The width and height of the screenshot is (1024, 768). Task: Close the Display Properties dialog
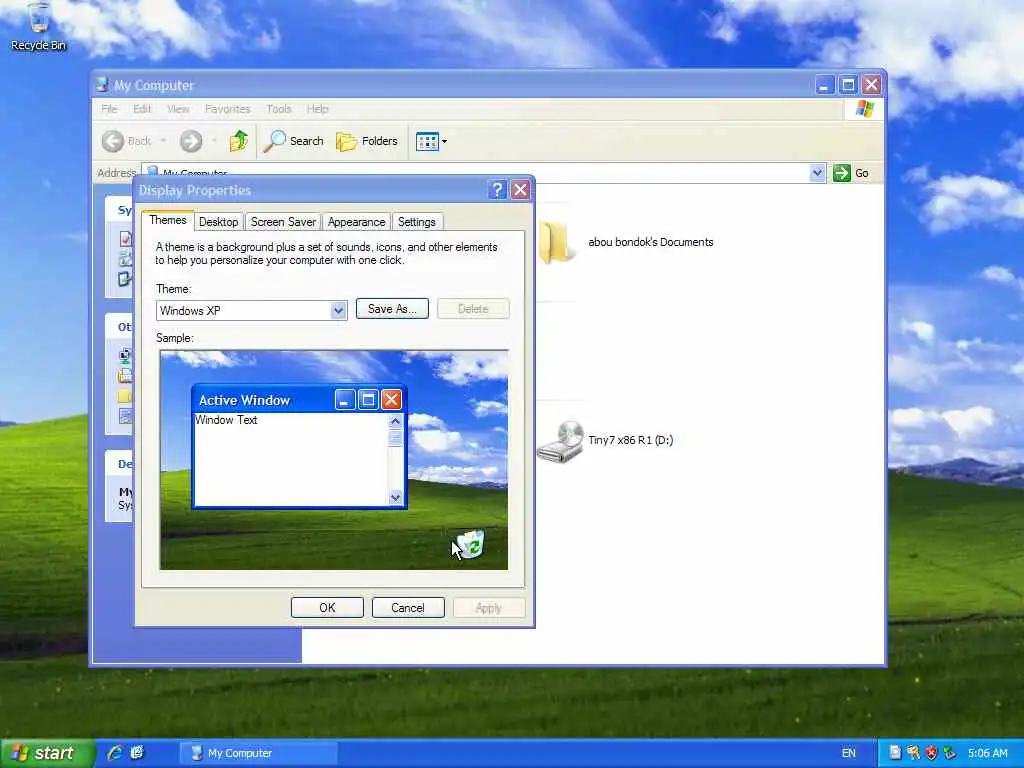520,190
